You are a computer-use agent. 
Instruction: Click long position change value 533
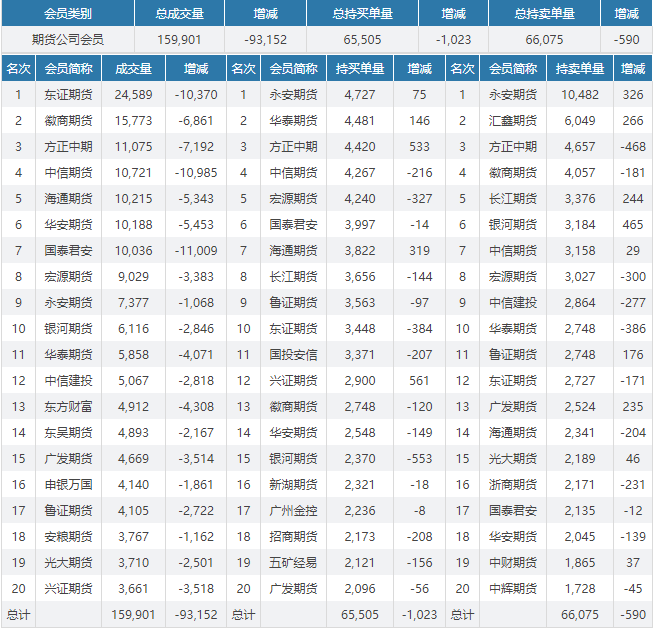tap(419, 147)
